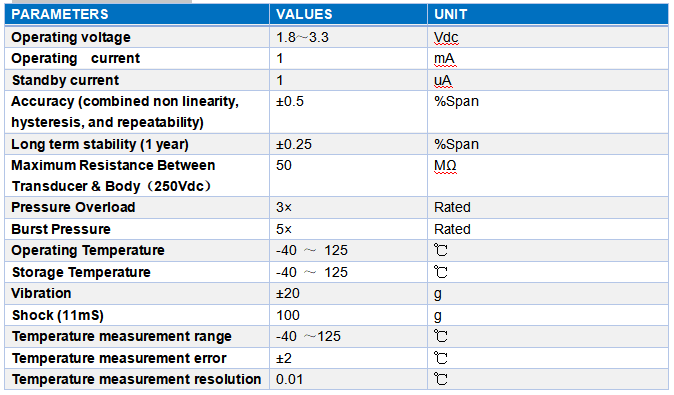Click the Operating Temperature ℃ symbol
674x395 pixels.
click(441, 250)
